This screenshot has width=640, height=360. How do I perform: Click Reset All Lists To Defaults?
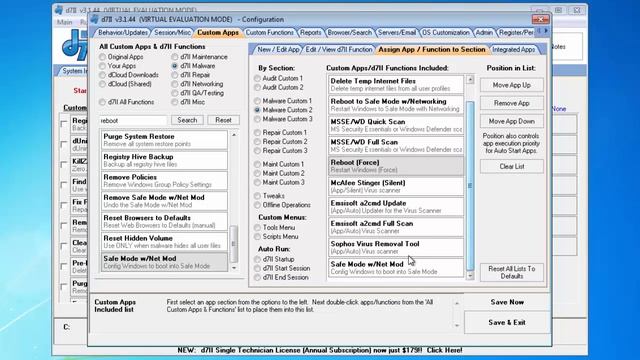(511, 272)
